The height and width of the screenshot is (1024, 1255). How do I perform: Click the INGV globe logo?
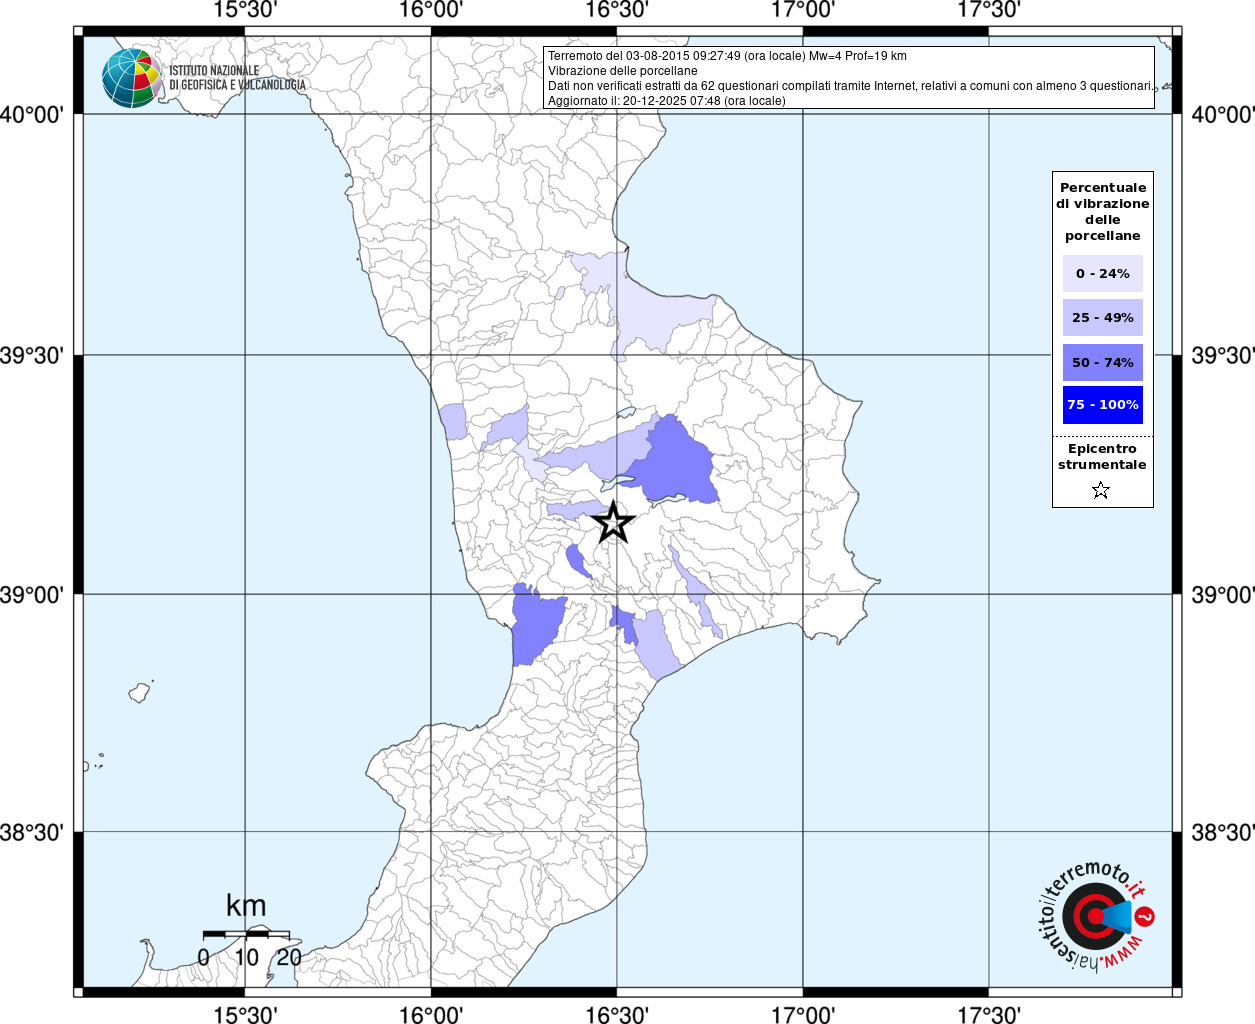tap(132, 78)
